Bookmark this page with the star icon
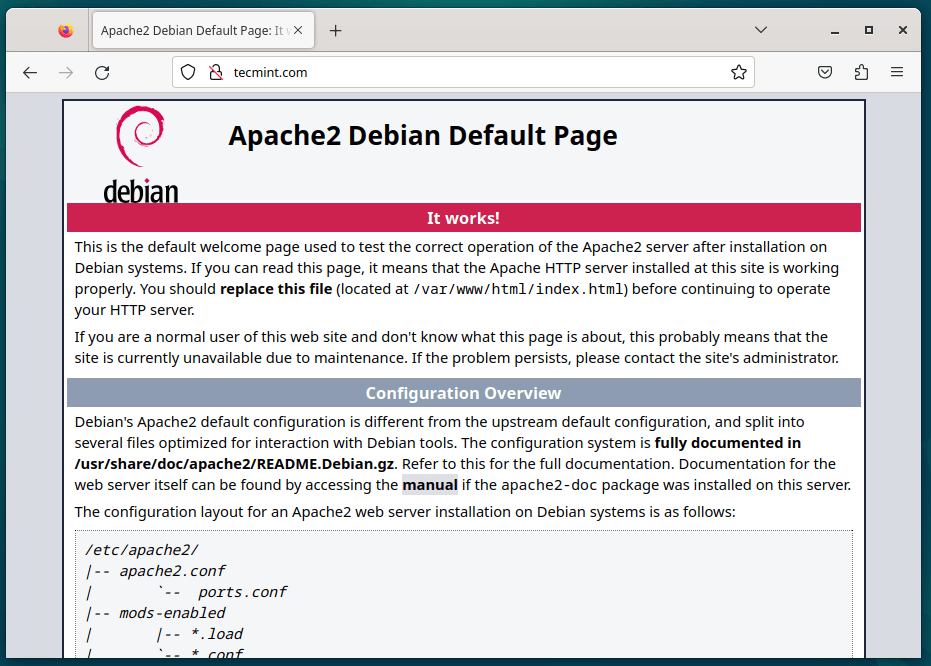Image resolution: width=931 pixels, height=666 pixels. (739, 72)
